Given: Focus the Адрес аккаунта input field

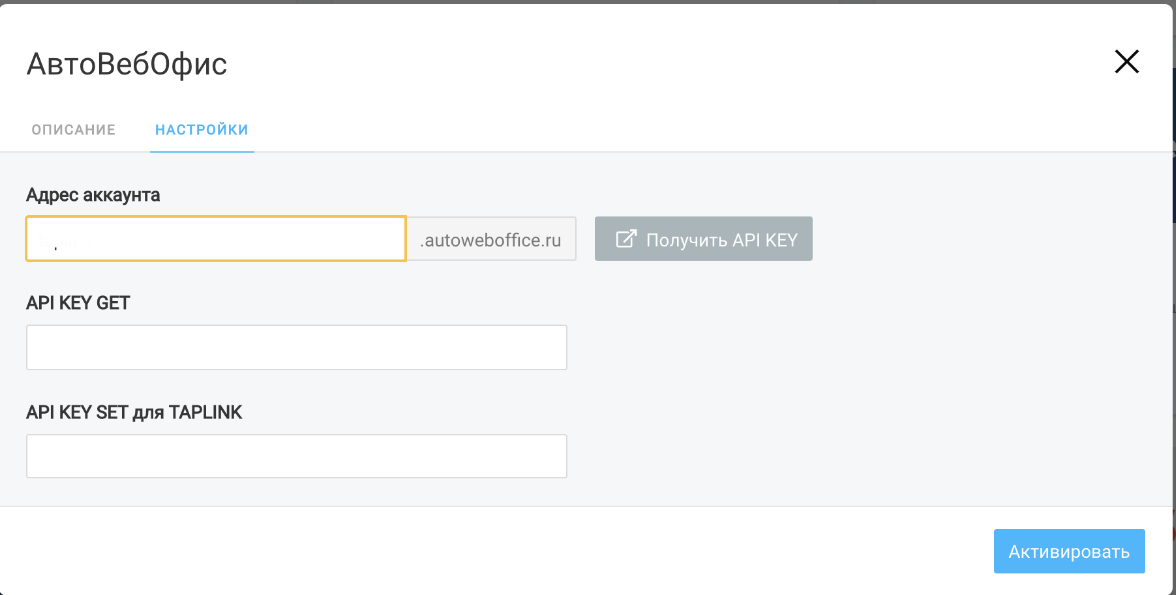Looking at the screenshot, I should 216,239.
